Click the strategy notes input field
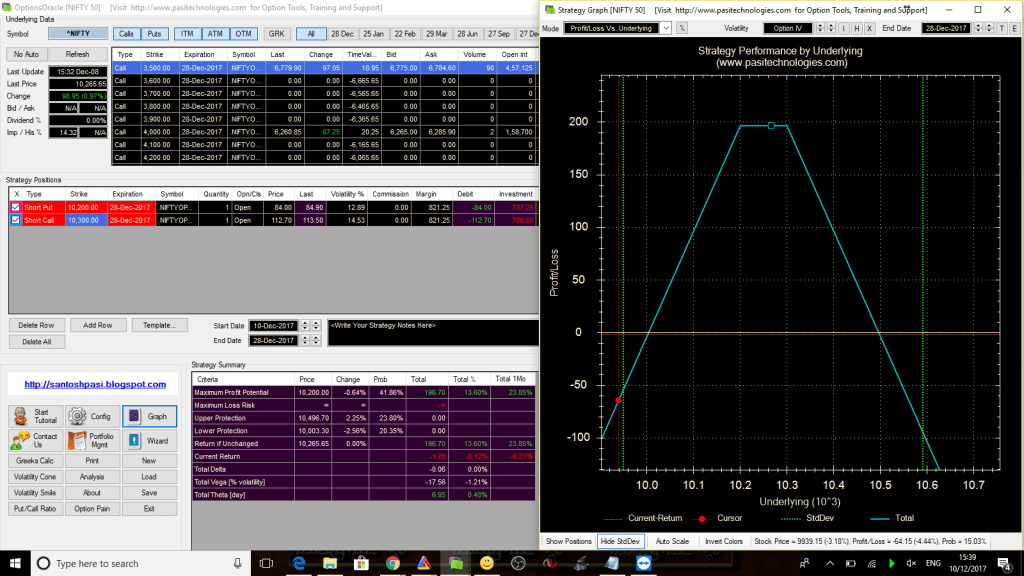Screen dimensions: 1024x576 [x=420, y=330]
